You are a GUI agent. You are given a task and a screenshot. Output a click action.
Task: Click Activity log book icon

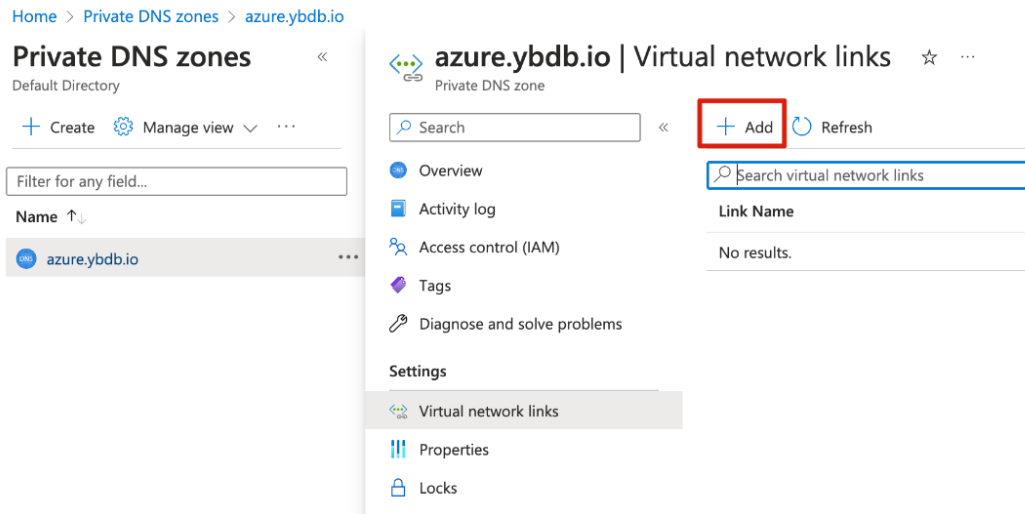click(398, 209)
